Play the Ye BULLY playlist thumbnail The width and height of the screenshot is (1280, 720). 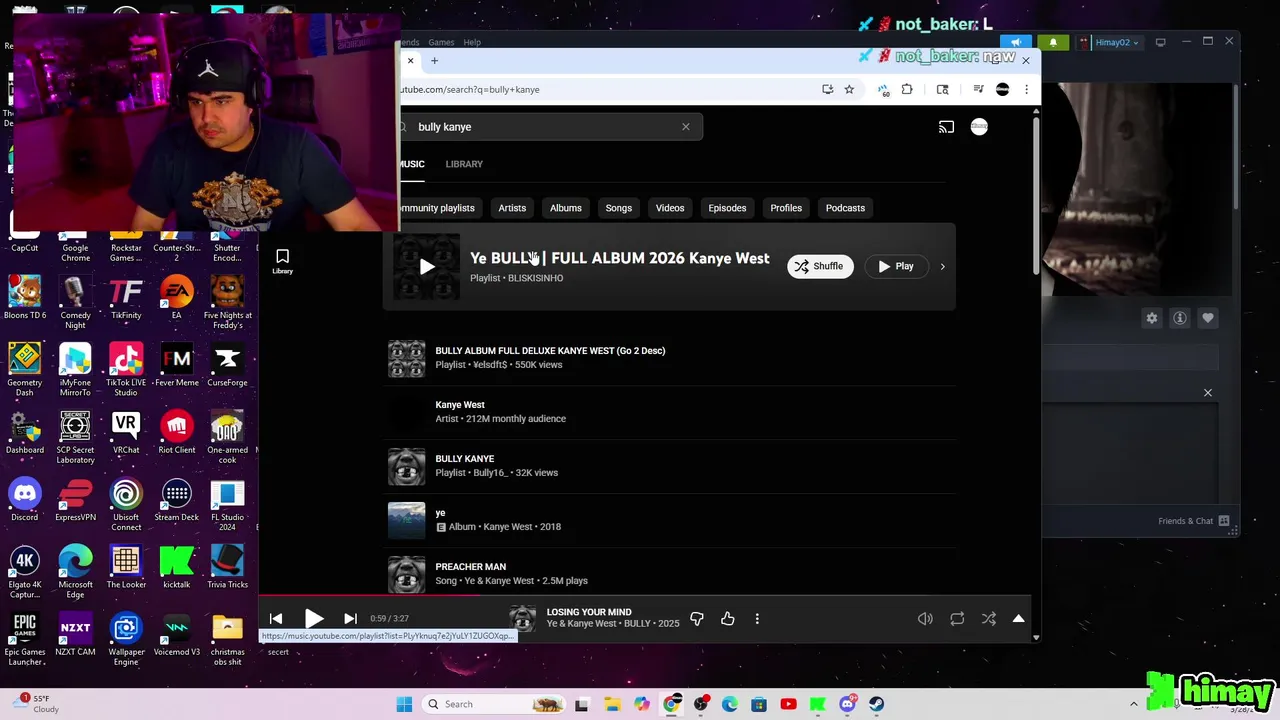[x=426, y=266]
